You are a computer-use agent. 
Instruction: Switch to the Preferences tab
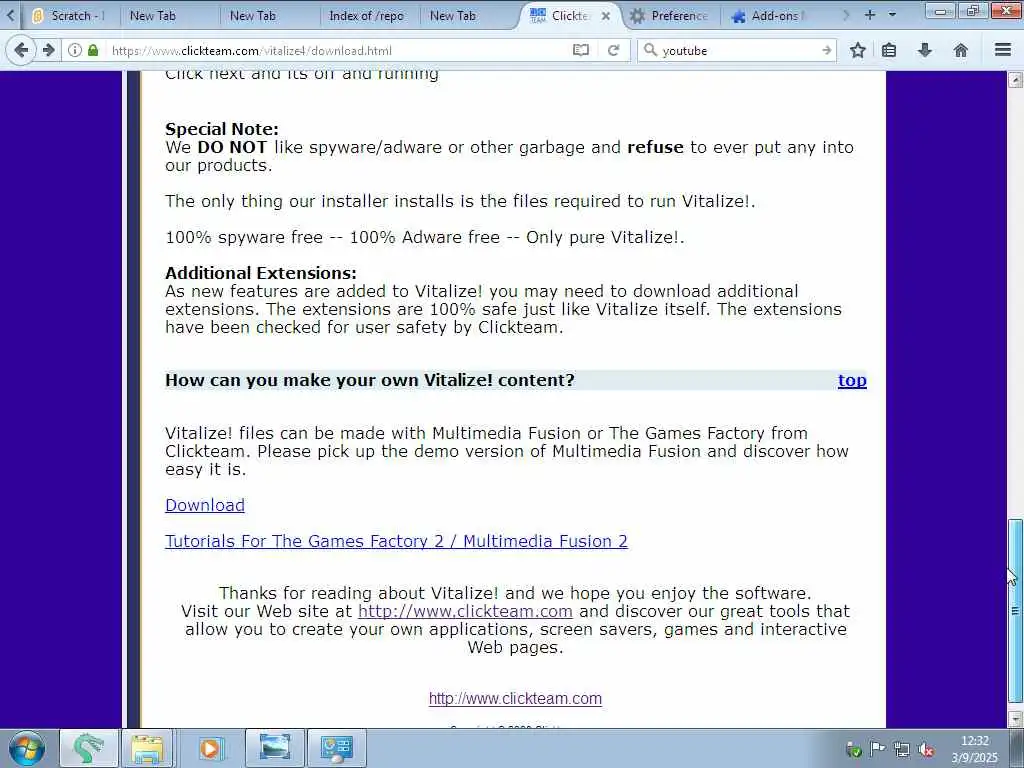point(671,16)
